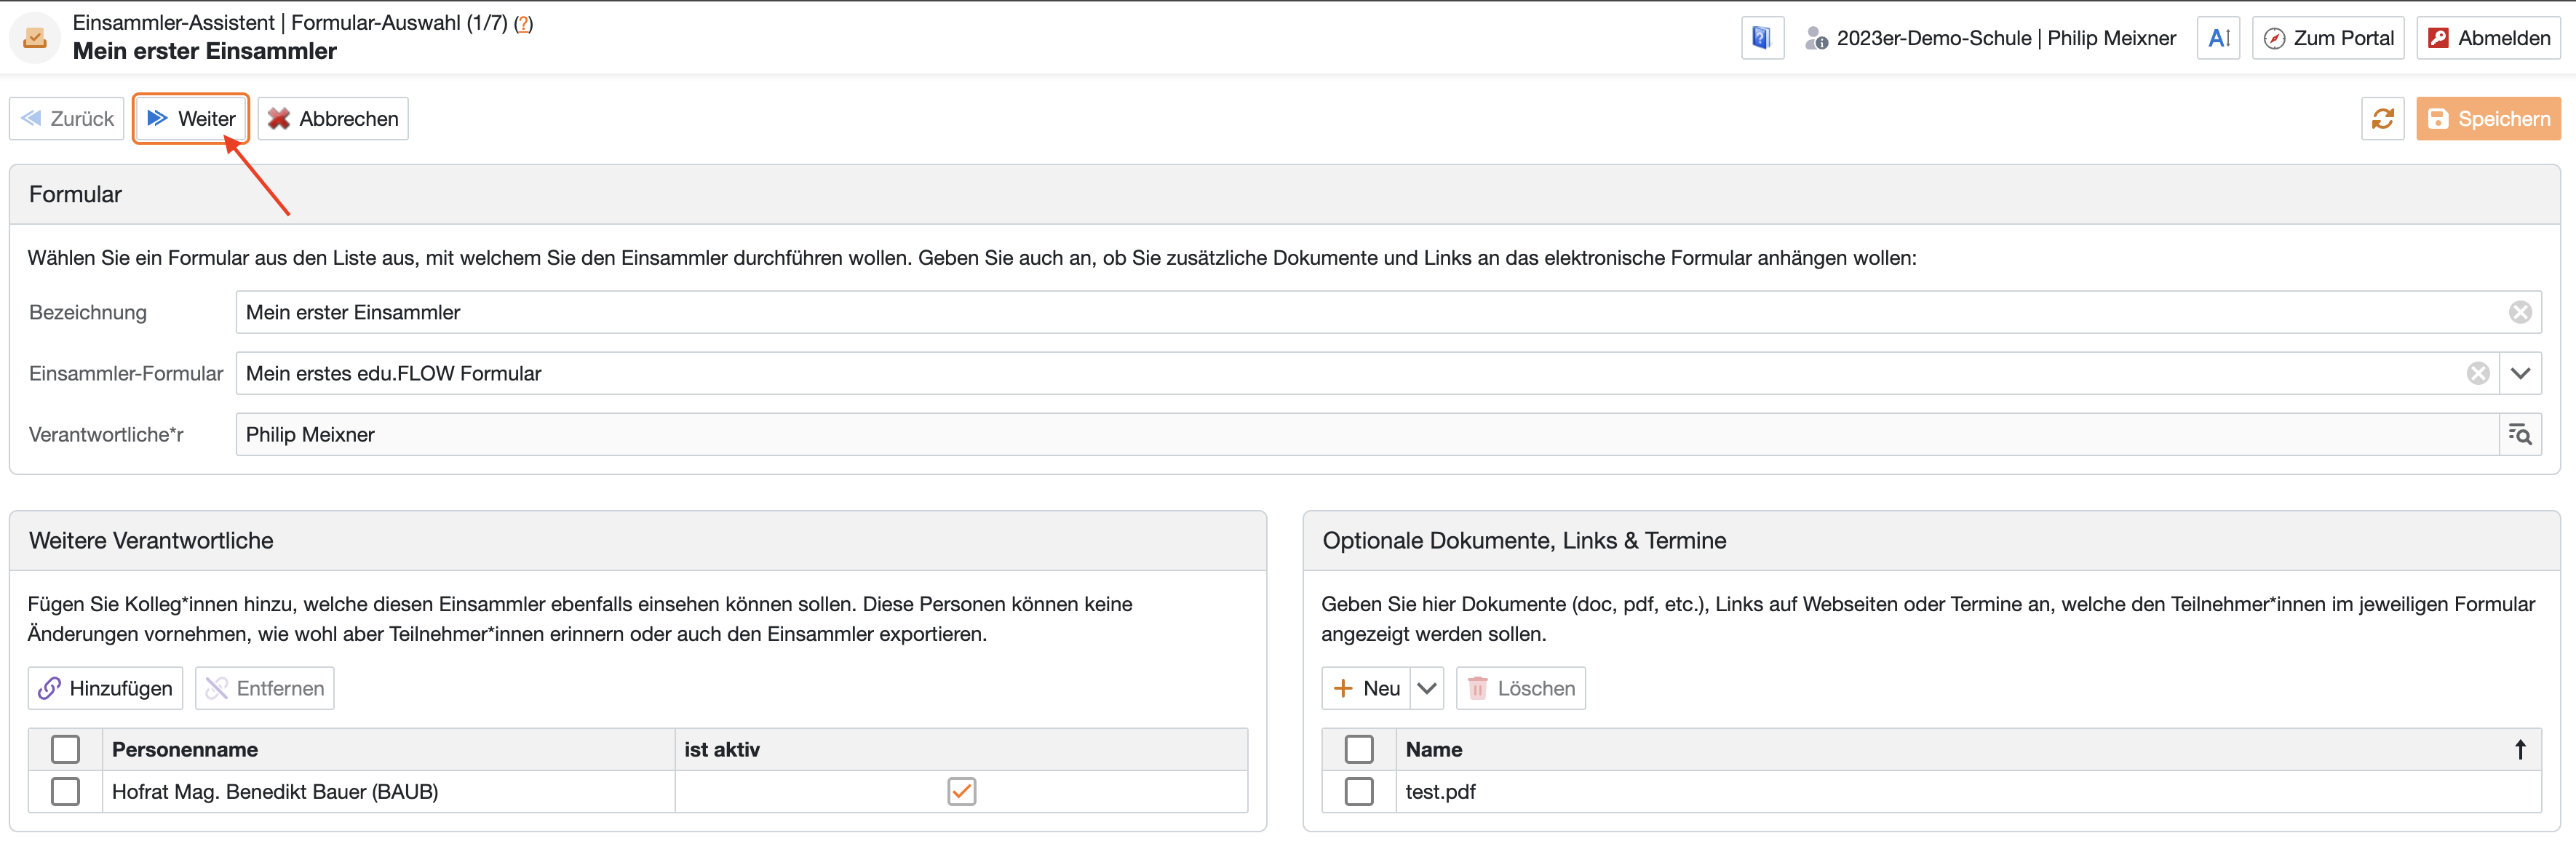Clear the Bezeichnung field with X icon
The image size is (2576, 841).
(x=2519, y=313)
